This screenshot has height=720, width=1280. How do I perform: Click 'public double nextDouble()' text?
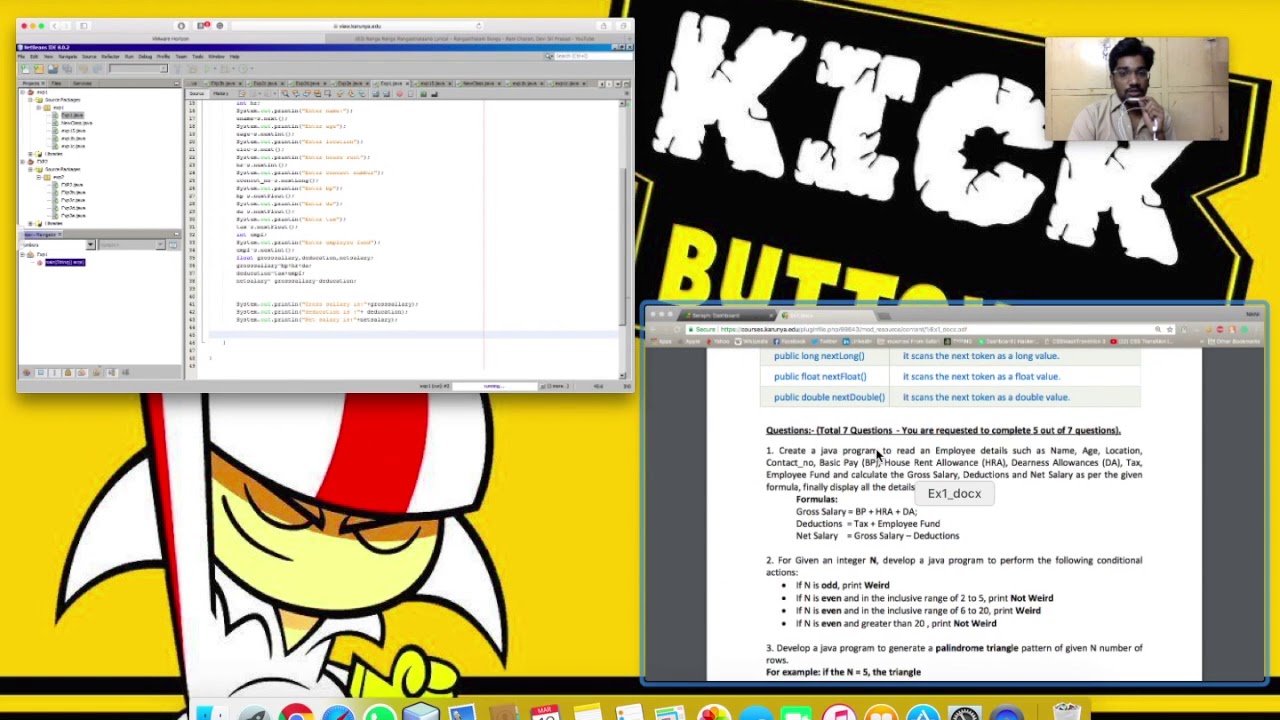click(x=829, y=397)
